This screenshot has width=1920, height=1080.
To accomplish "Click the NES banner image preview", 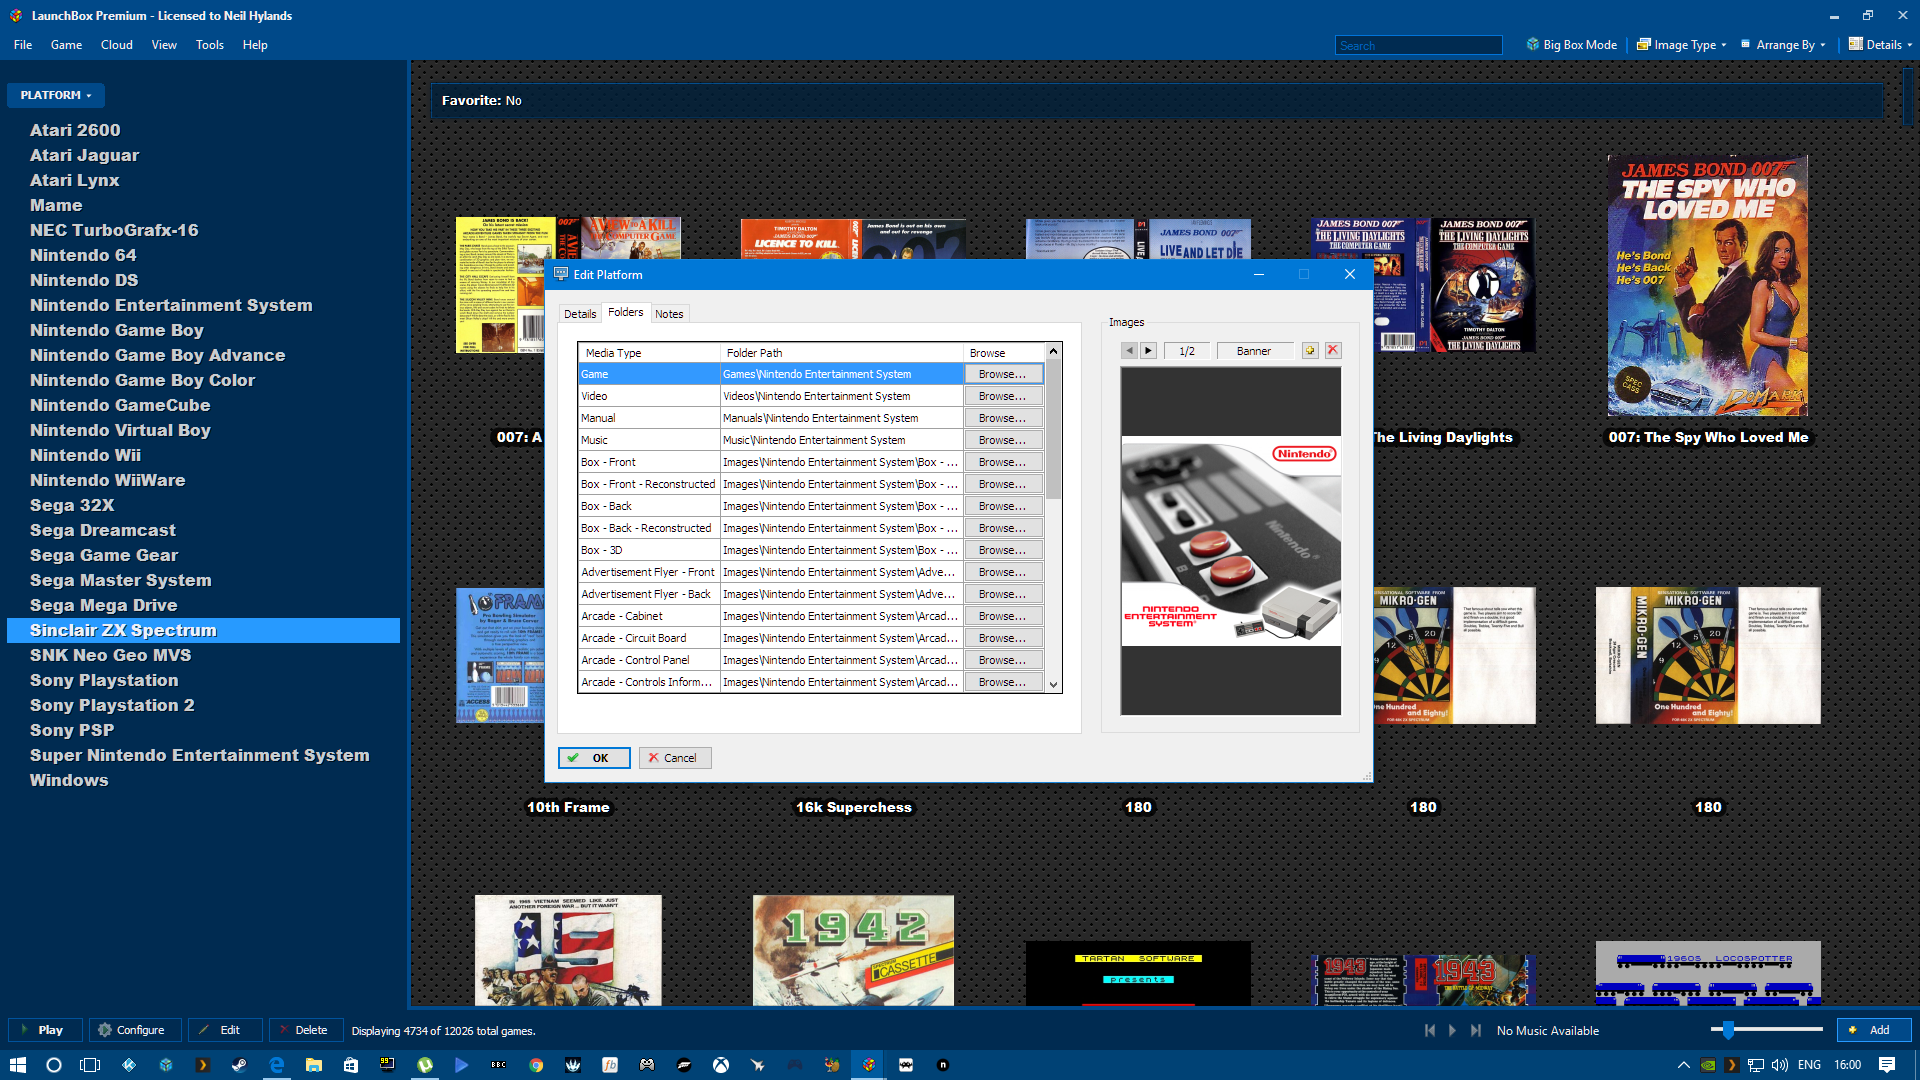I will tap(1231, 541).
